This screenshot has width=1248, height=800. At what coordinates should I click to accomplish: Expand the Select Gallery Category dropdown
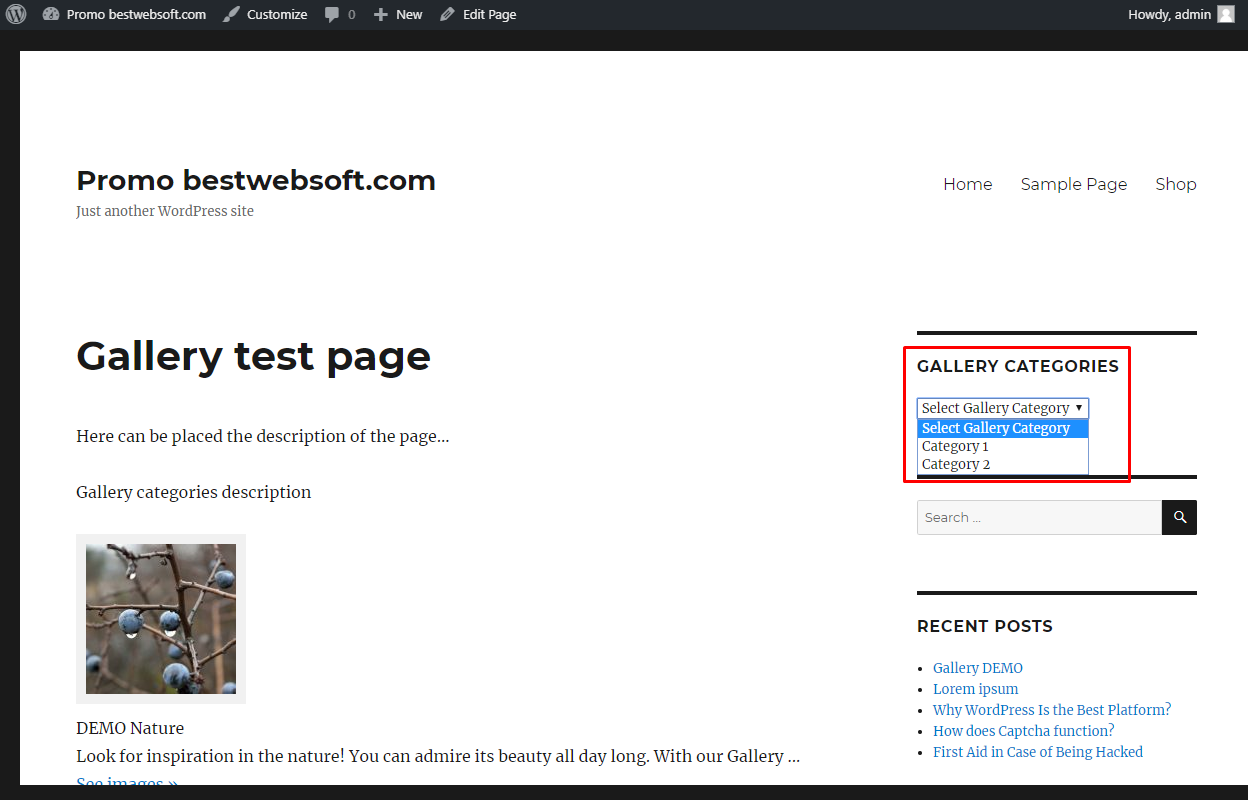[1003, 408]
